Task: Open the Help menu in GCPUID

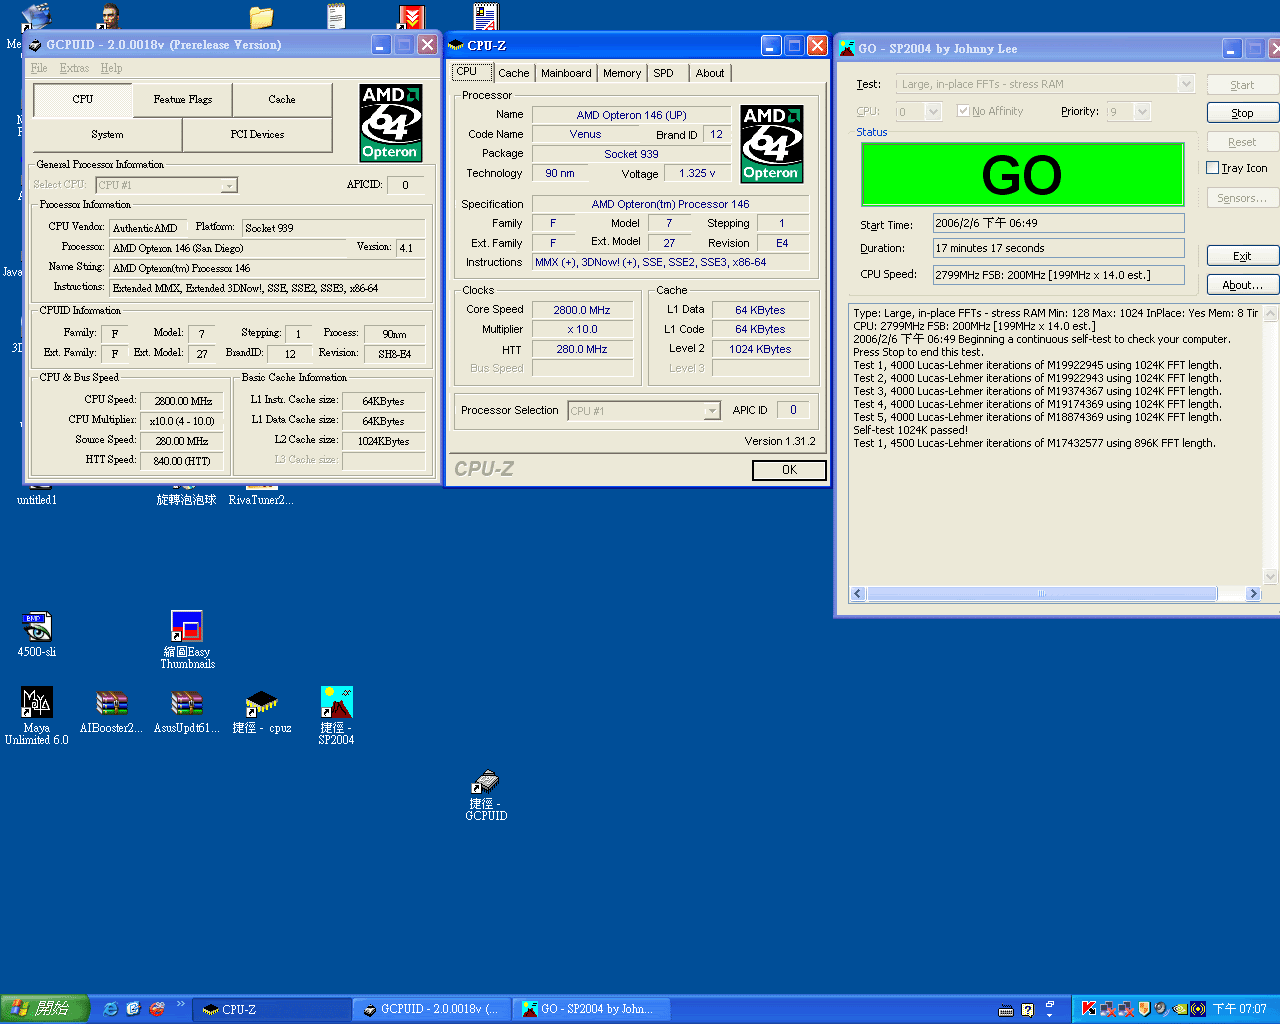Action: pos(111,68)
